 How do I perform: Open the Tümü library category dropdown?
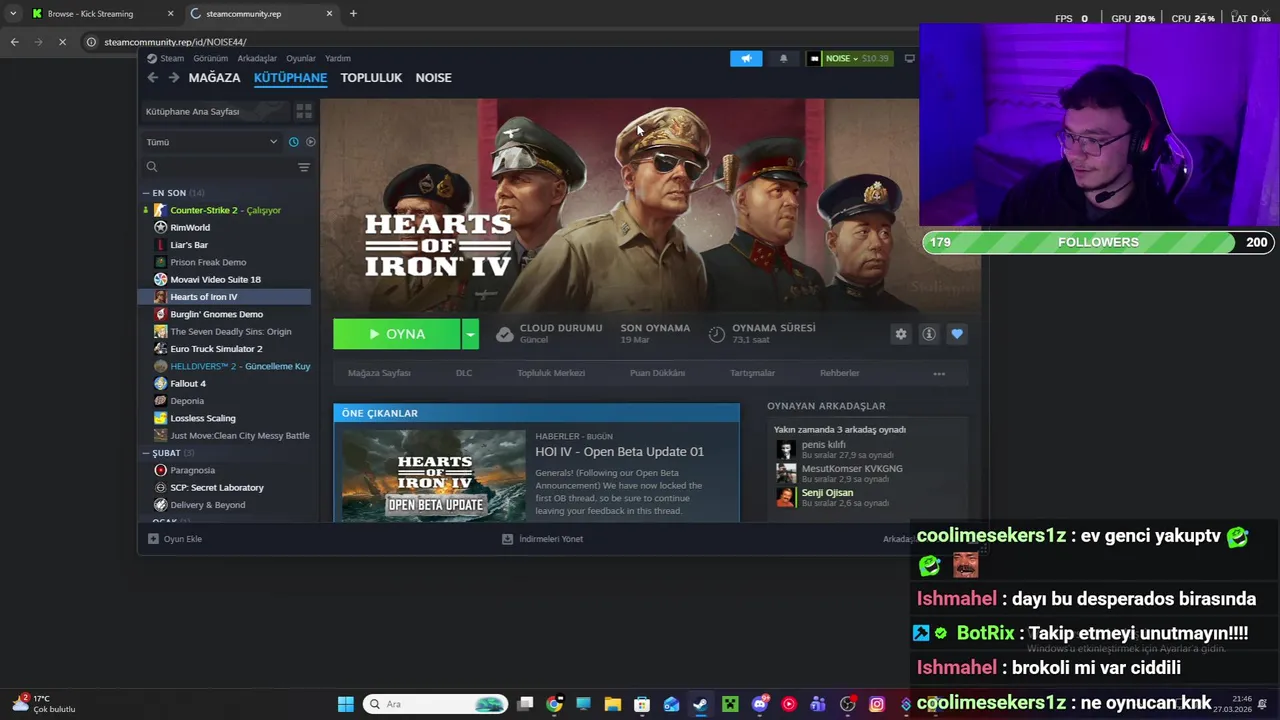(212, 142)
